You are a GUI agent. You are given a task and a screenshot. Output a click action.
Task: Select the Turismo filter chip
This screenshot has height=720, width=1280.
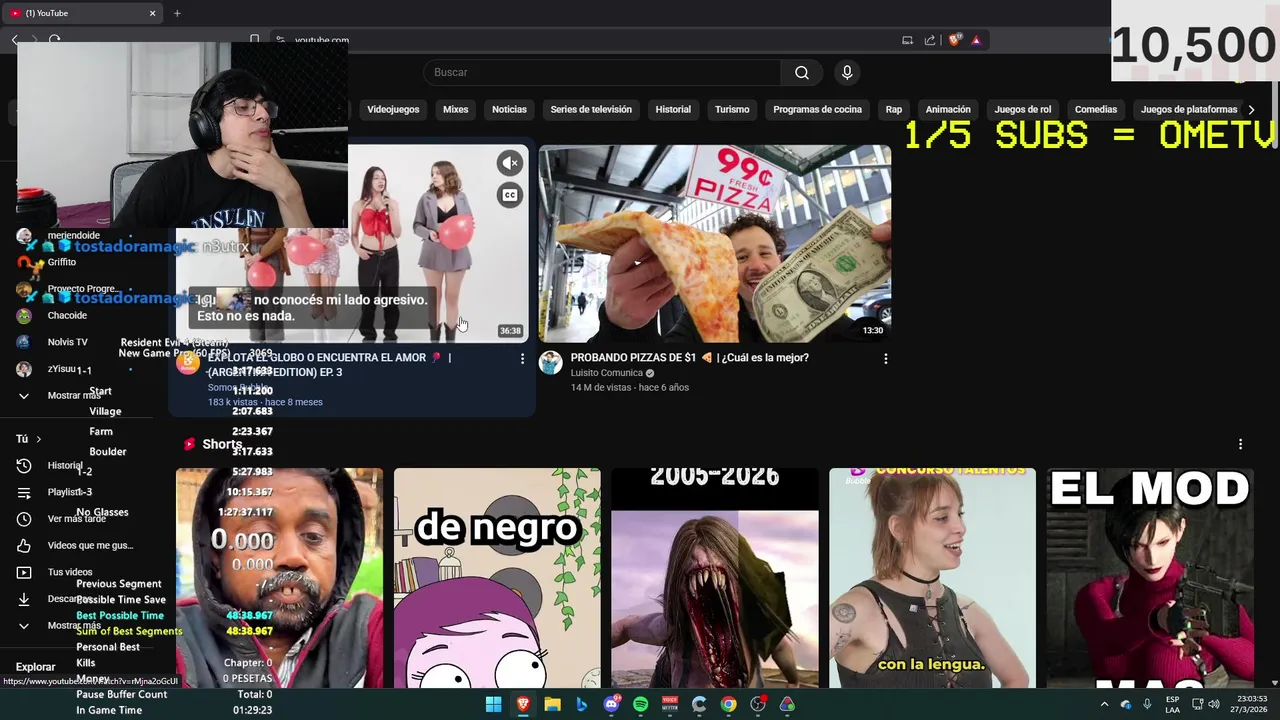pyautogui.click(x=732, y=109)
